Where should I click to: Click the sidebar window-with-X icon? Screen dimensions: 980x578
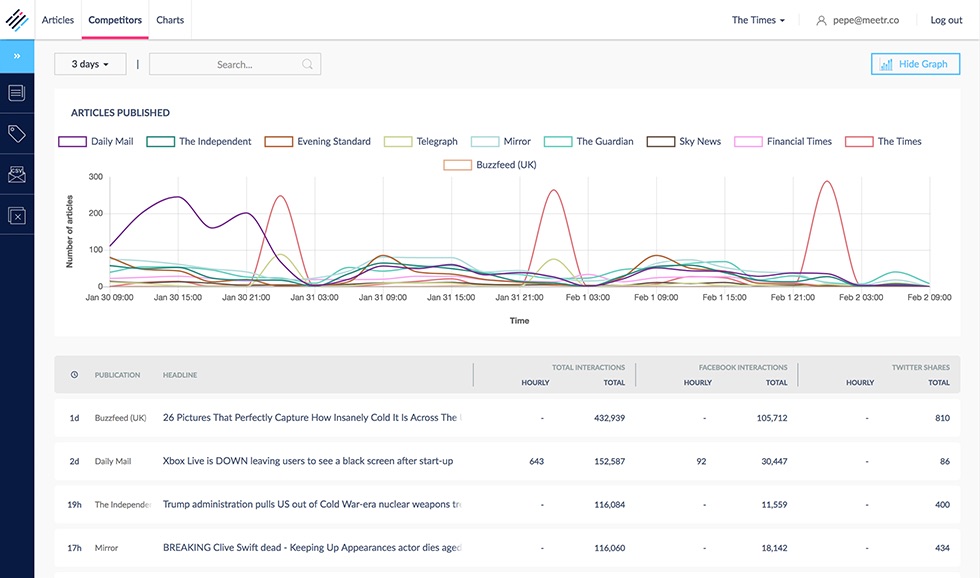(x=16, y=215)
